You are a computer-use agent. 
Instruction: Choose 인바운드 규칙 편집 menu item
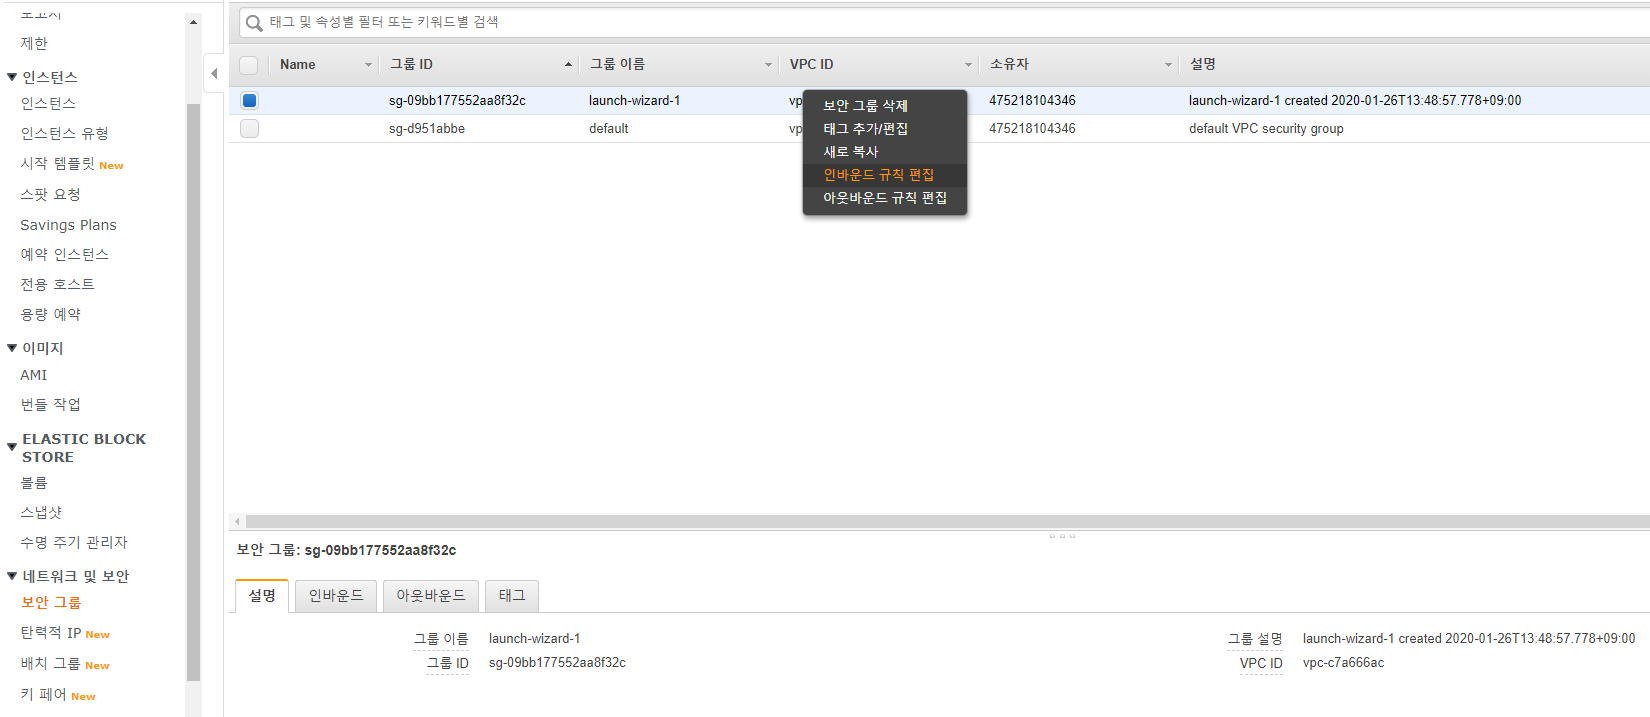click(885, 175)
